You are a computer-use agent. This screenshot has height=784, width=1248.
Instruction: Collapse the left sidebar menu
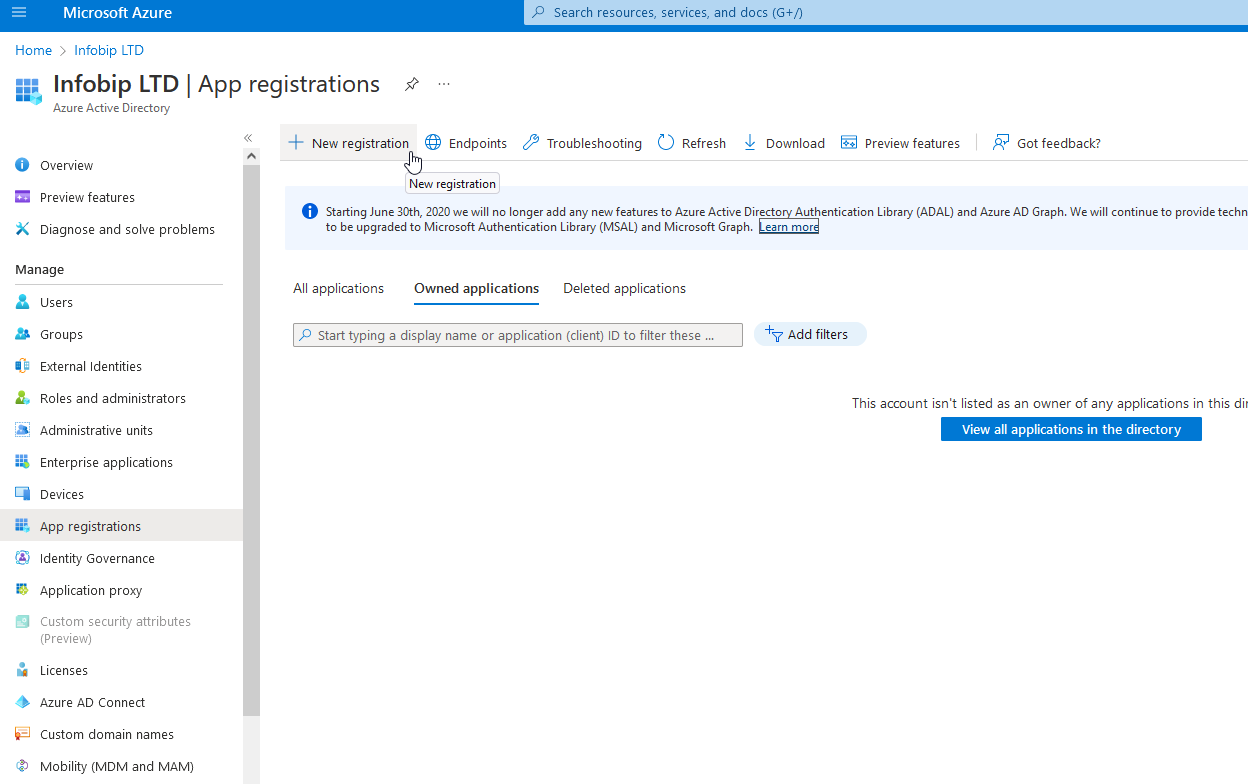tap(248, 138)
